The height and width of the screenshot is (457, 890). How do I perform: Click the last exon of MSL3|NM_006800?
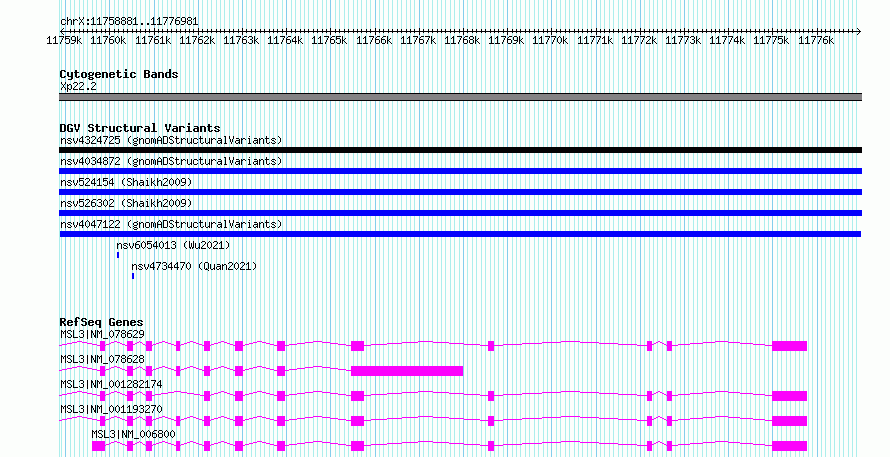(790, 446)
